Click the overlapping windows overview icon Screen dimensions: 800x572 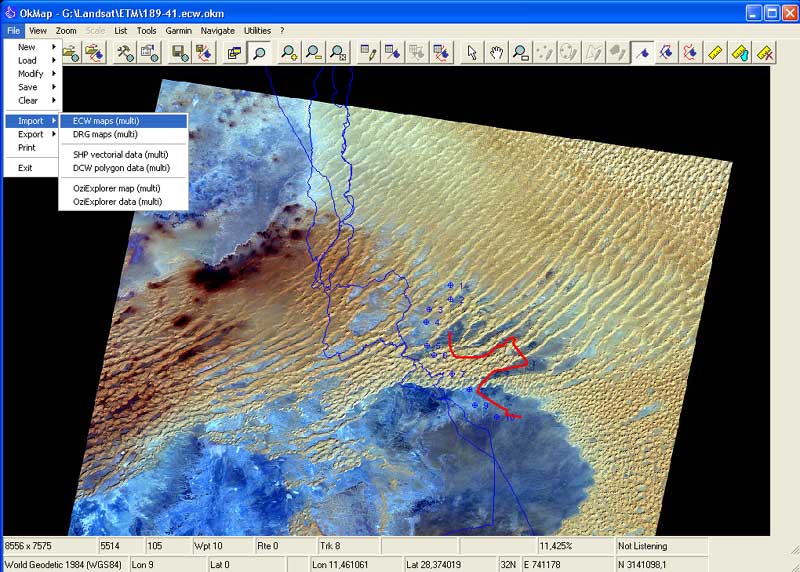[x=234, y=53]
